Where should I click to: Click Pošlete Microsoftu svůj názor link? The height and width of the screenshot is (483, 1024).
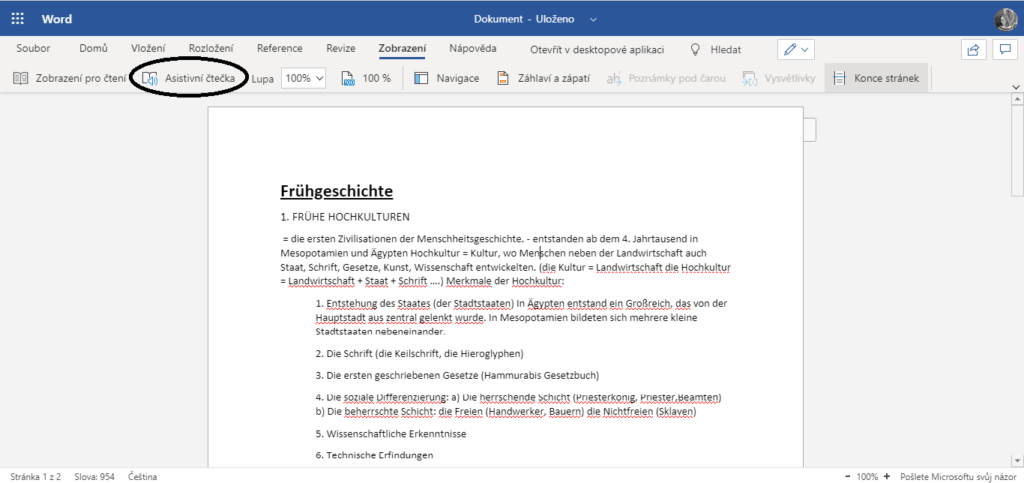(x=957, y=477)
